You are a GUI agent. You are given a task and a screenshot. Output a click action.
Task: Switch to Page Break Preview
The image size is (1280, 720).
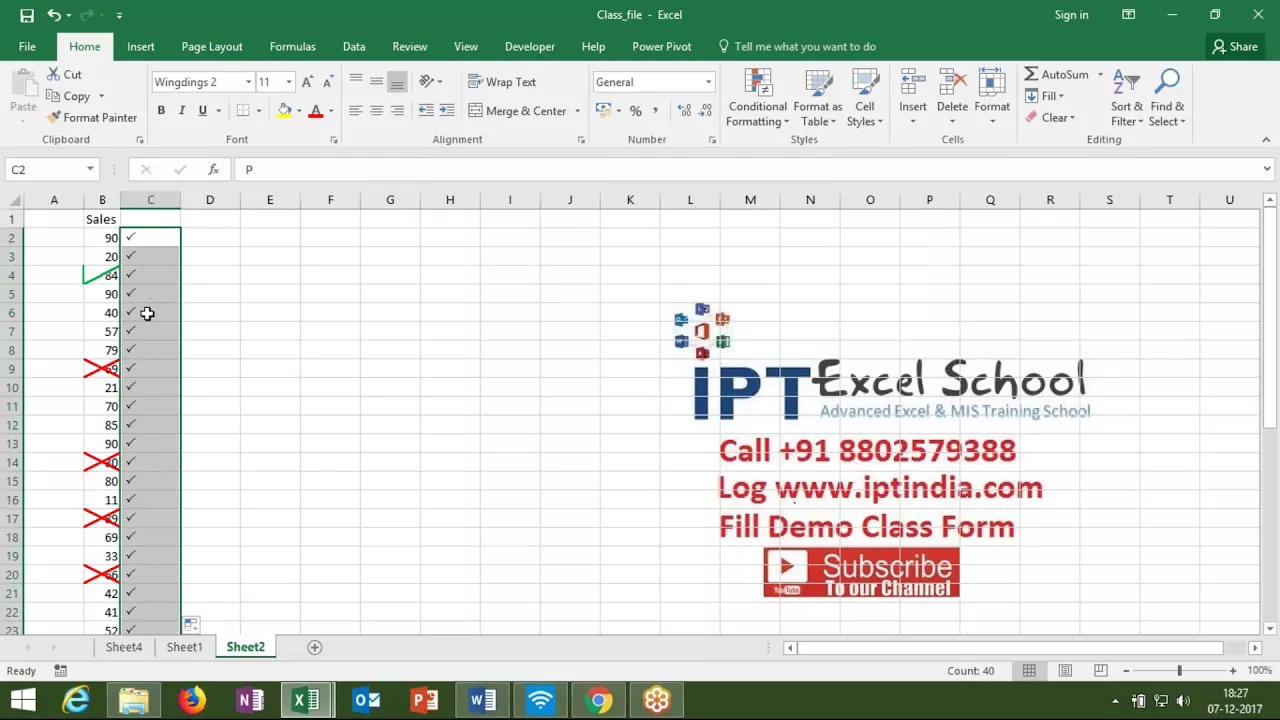[1101, 671]
